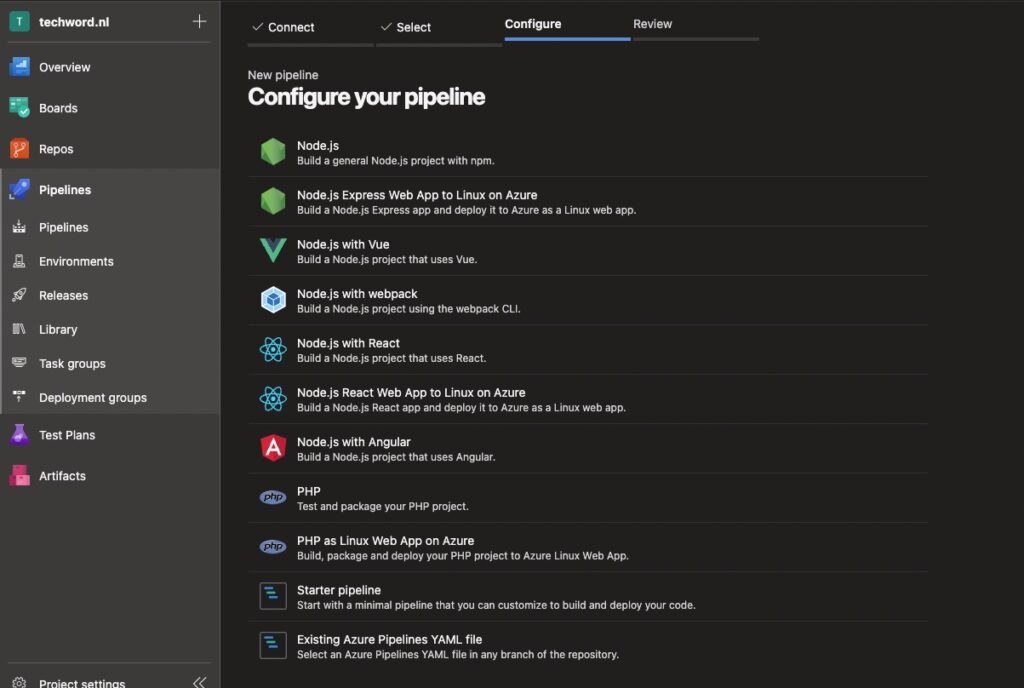Click 'Test and package your PHP project.' description
The image size is (1024, 688).
(383, 506)
